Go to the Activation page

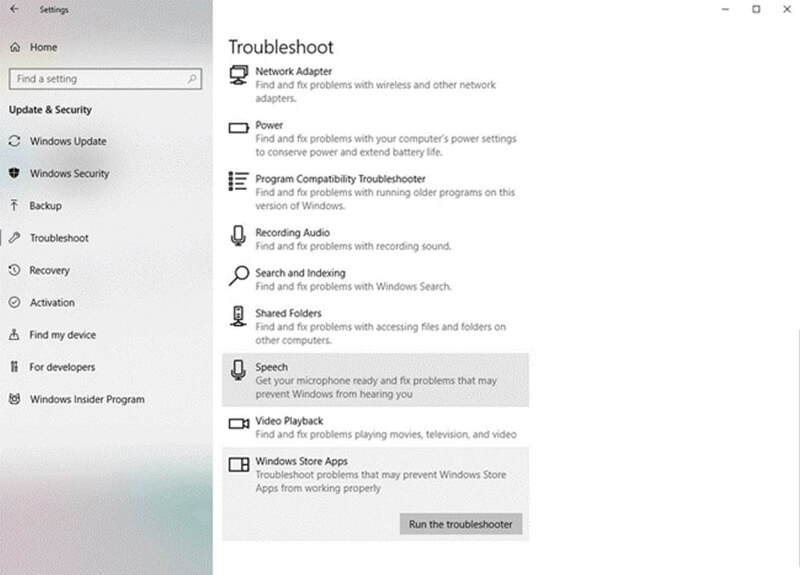(52, 303)
